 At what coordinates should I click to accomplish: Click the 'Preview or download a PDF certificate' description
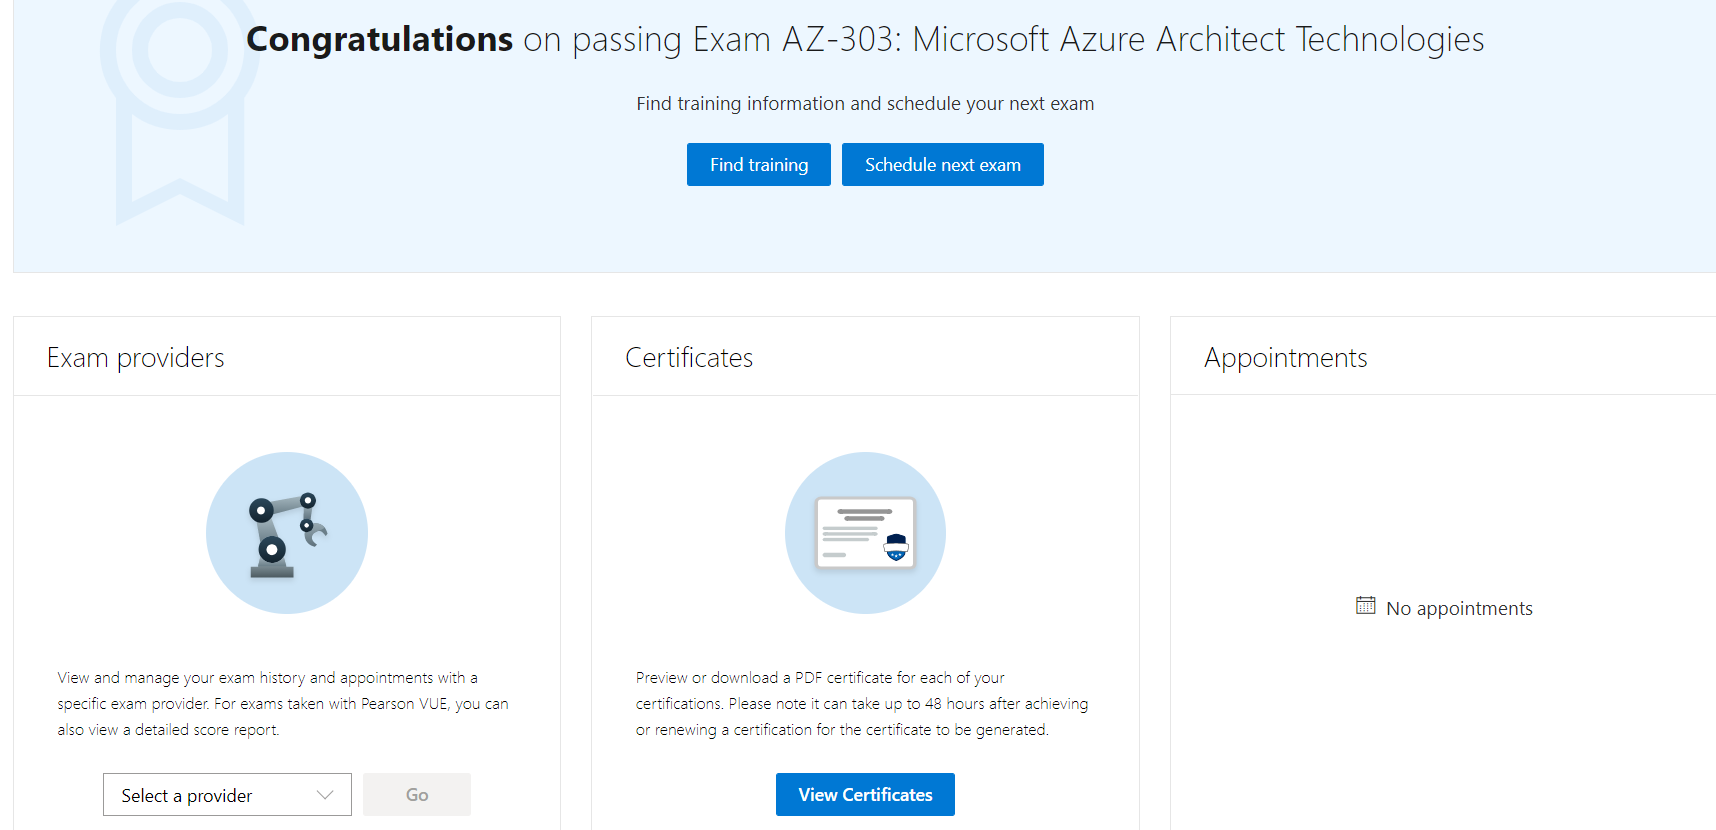click(862, 704)
